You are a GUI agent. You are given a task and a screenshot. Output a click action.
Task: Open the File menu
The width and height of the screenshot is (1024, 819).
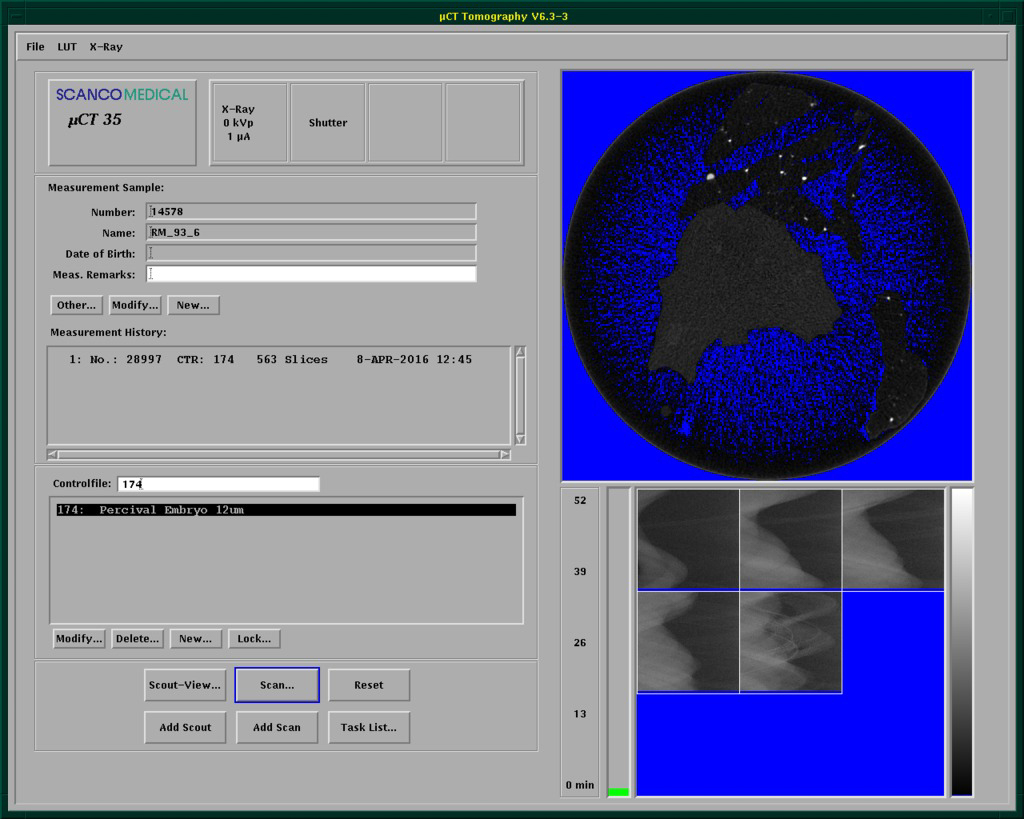point(35,47)
